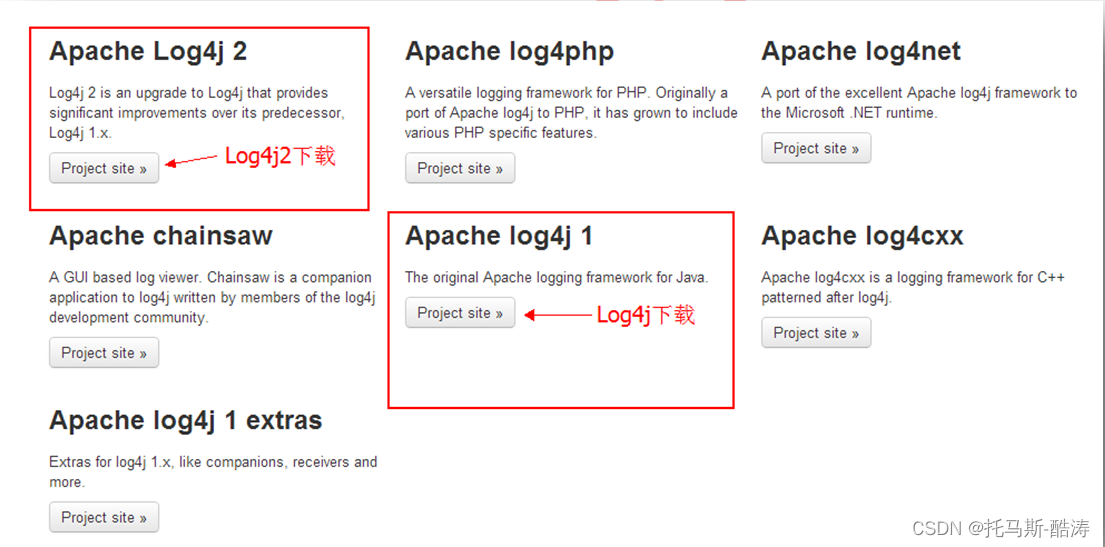Viewport: 1105px width, 547px height.
Task: Click the GUI based log viewer description
Action: pos(211,297)
